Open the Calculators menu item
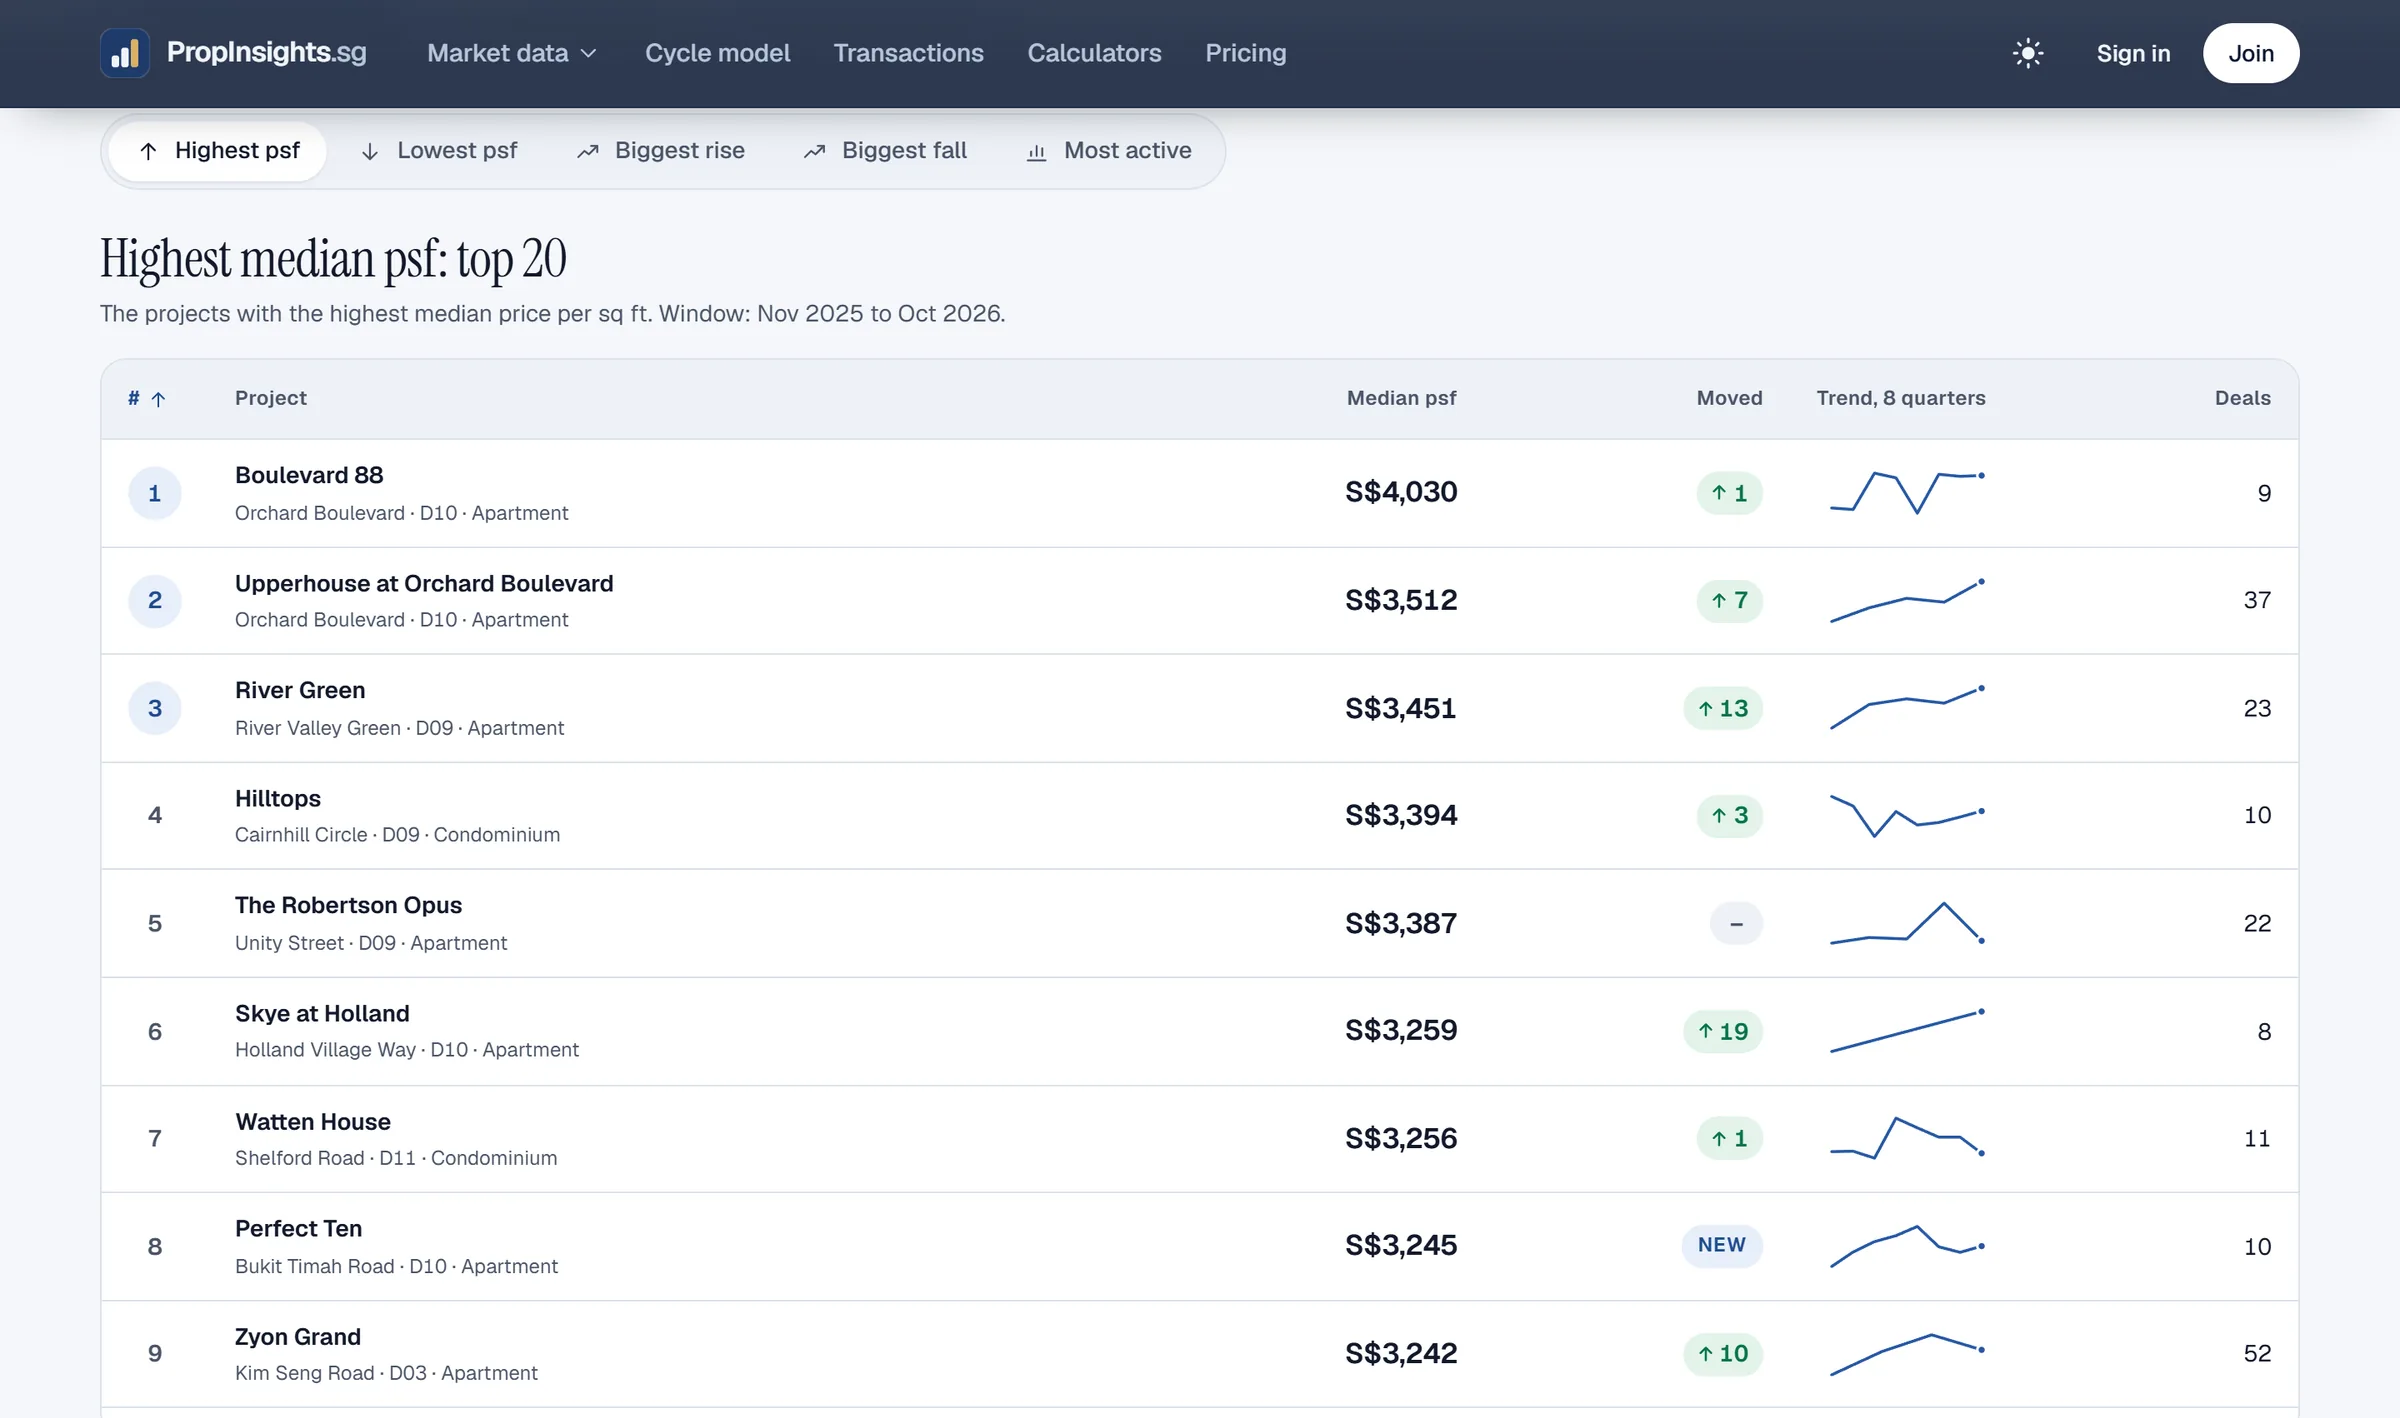Screen dimensions: 2400x1418 [1094, 53]
